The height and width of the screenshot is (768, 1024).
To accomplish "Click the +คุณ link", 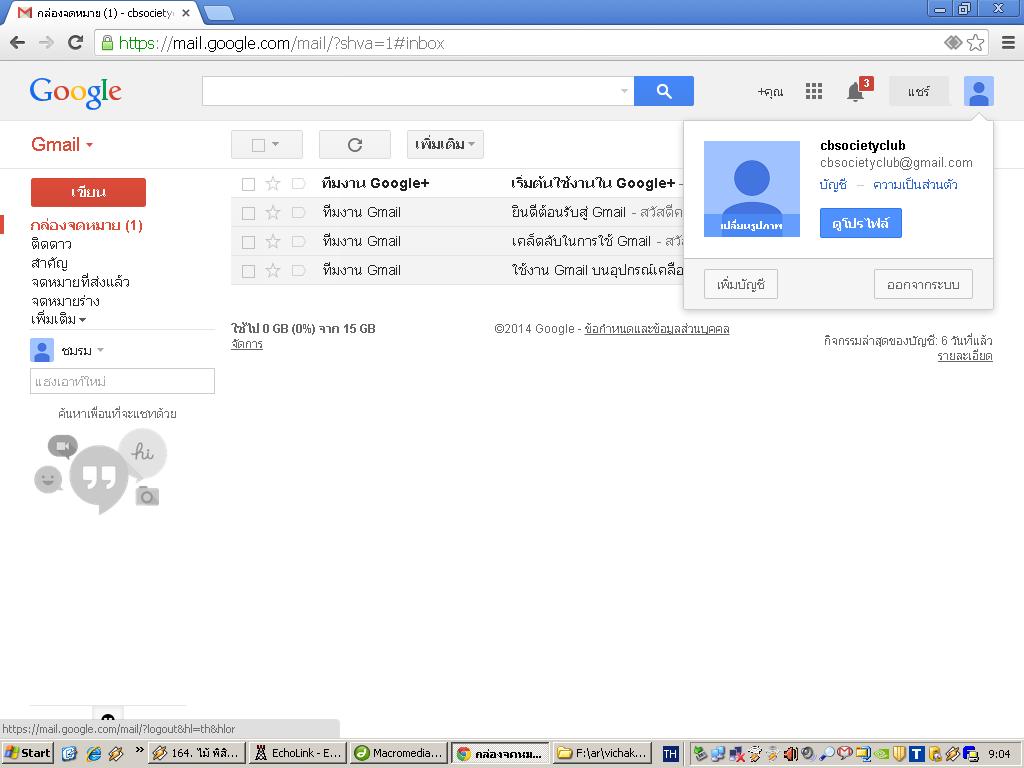I will [x=771, y=92].
